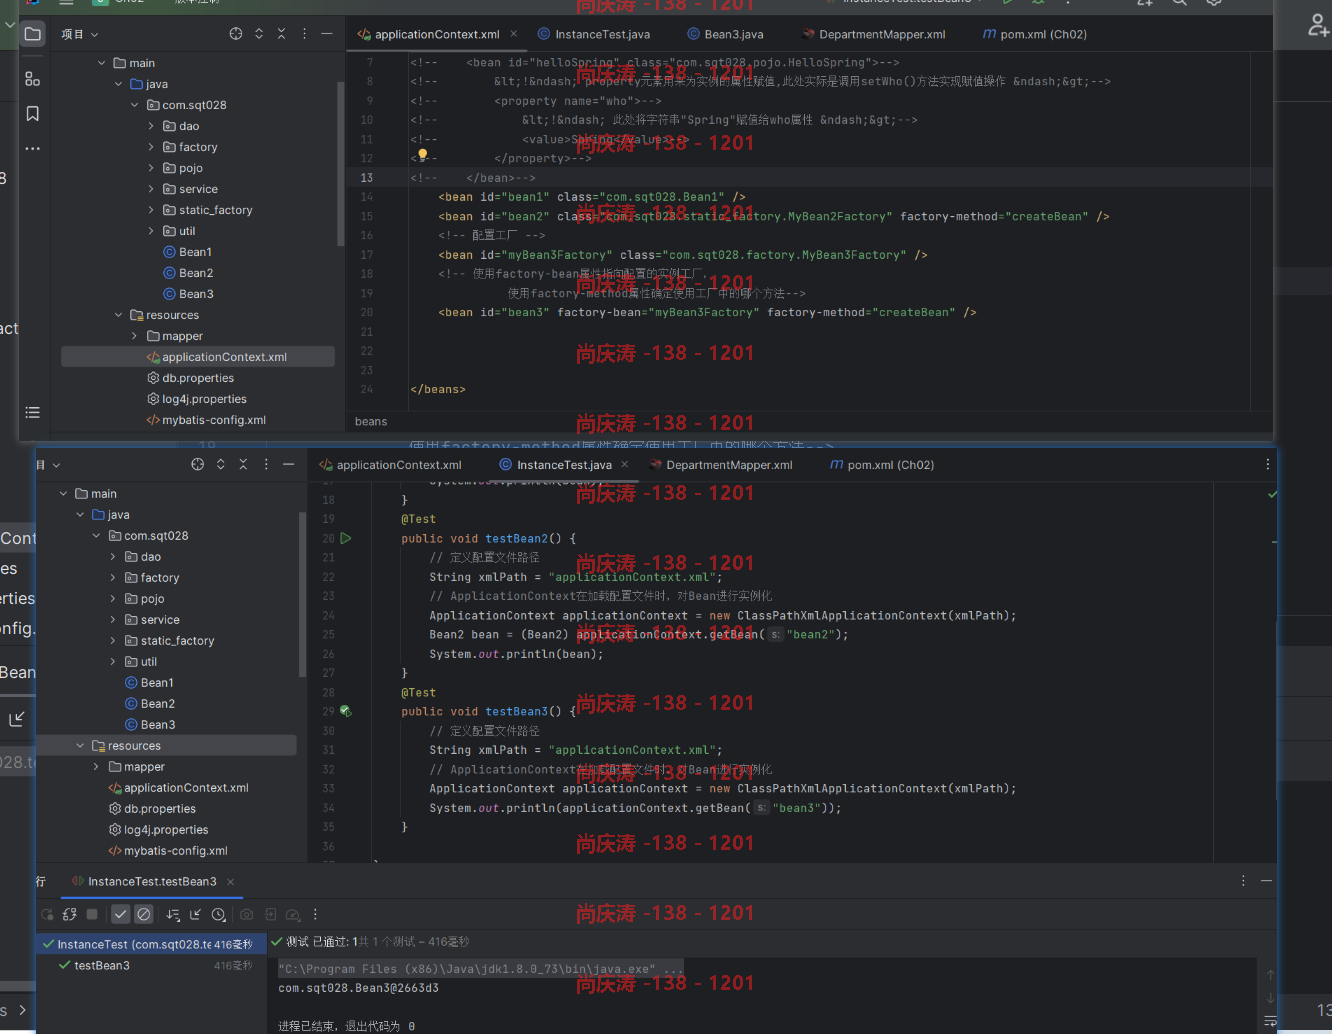Collapse main folder in upper project tree

[102, 63]
